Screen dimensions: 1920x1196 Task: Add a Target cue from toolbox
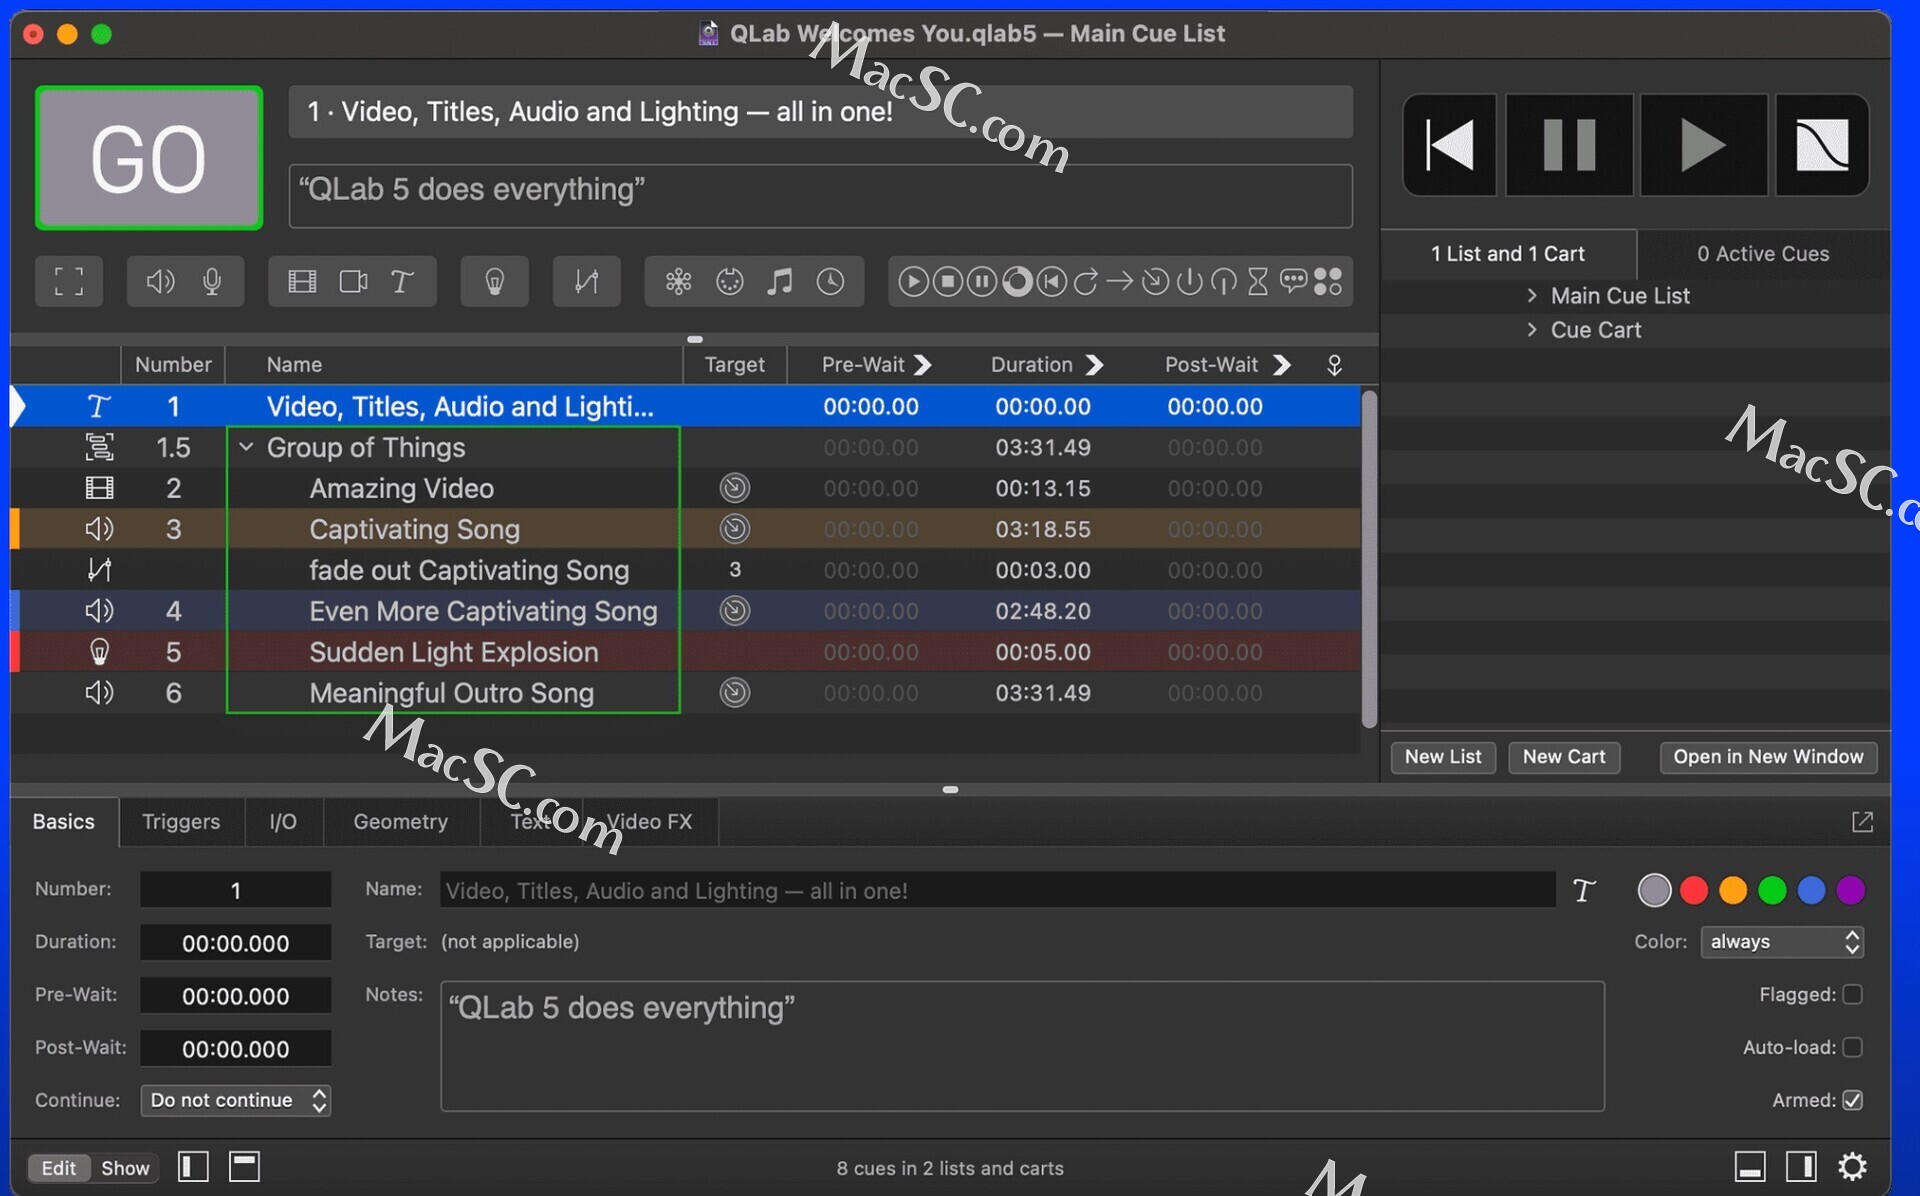(x=1155, y=282)
